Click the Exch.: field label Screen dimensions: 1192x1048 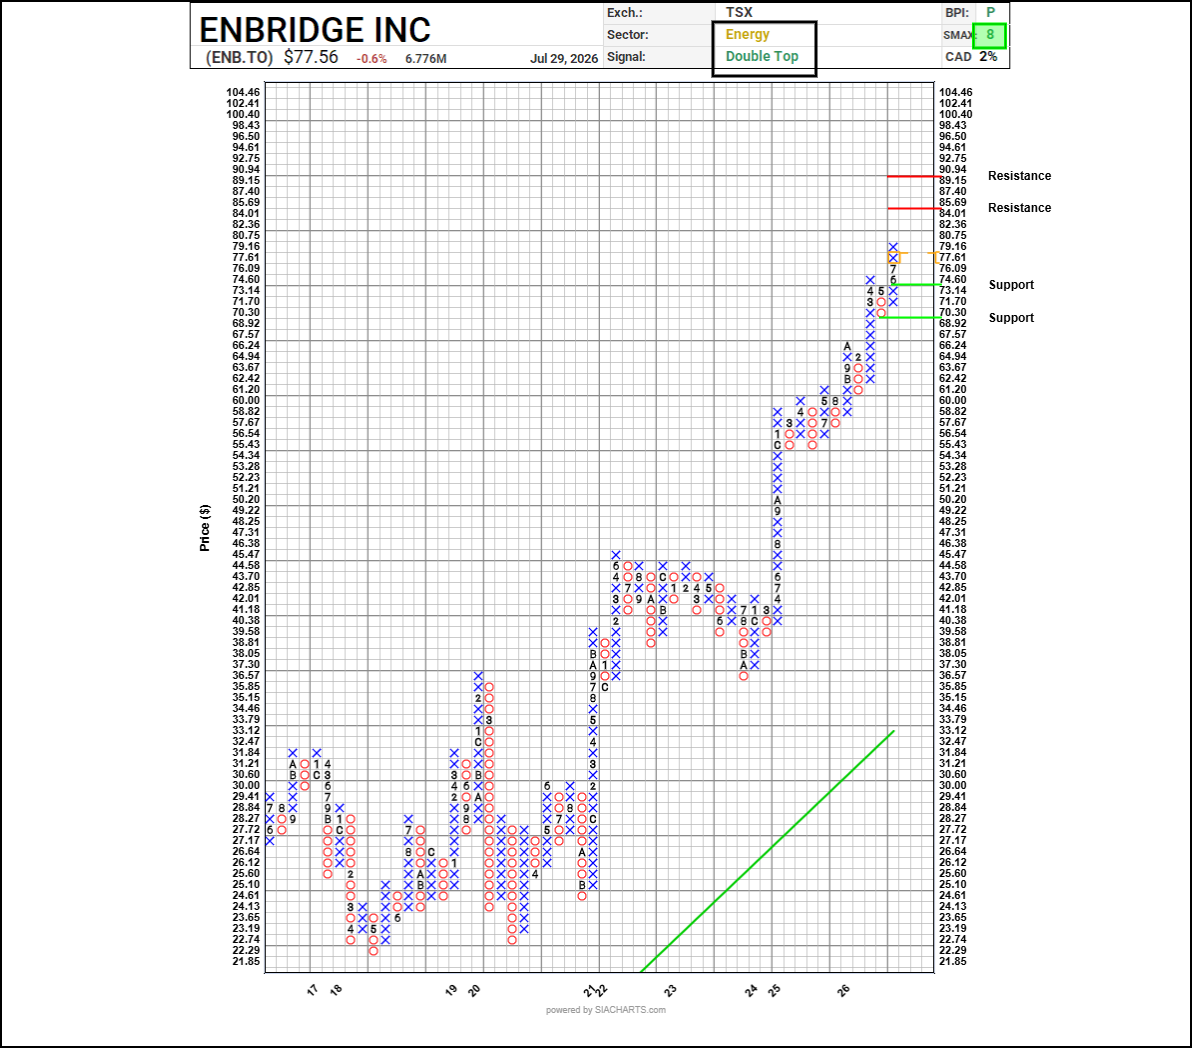point(625,13)
